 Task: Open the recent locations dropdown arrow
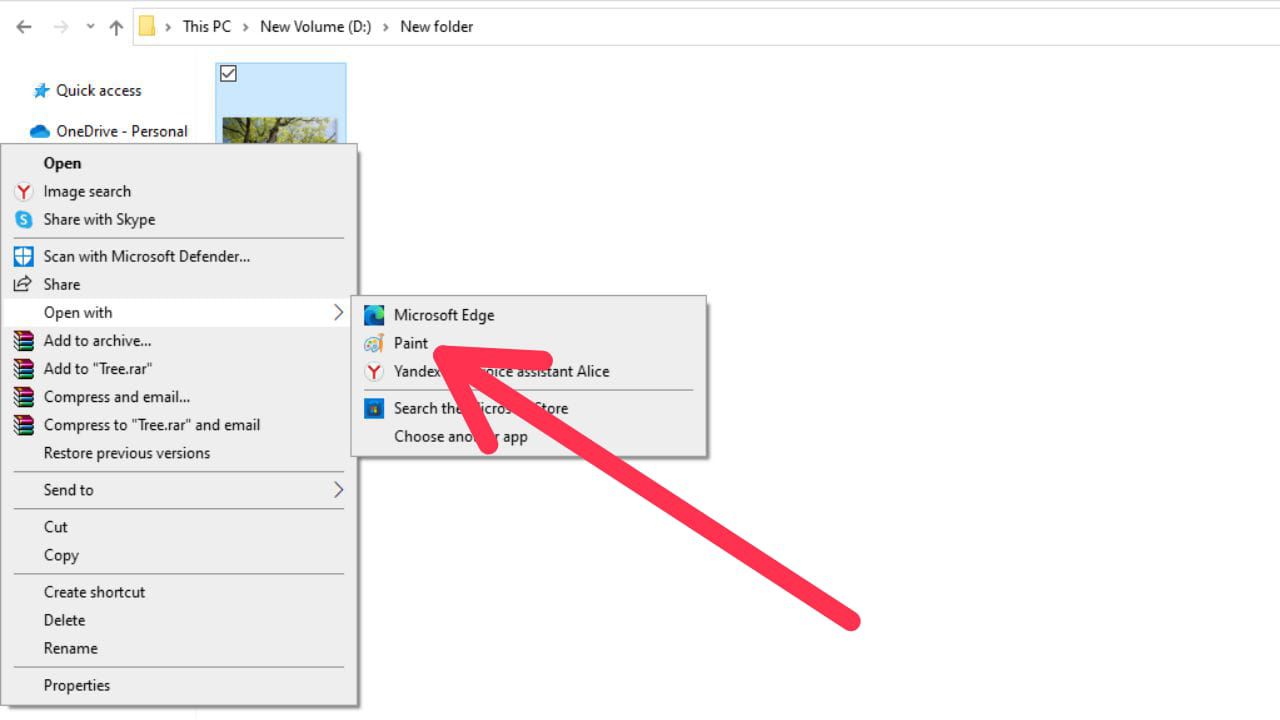click(x=90, y=27)
